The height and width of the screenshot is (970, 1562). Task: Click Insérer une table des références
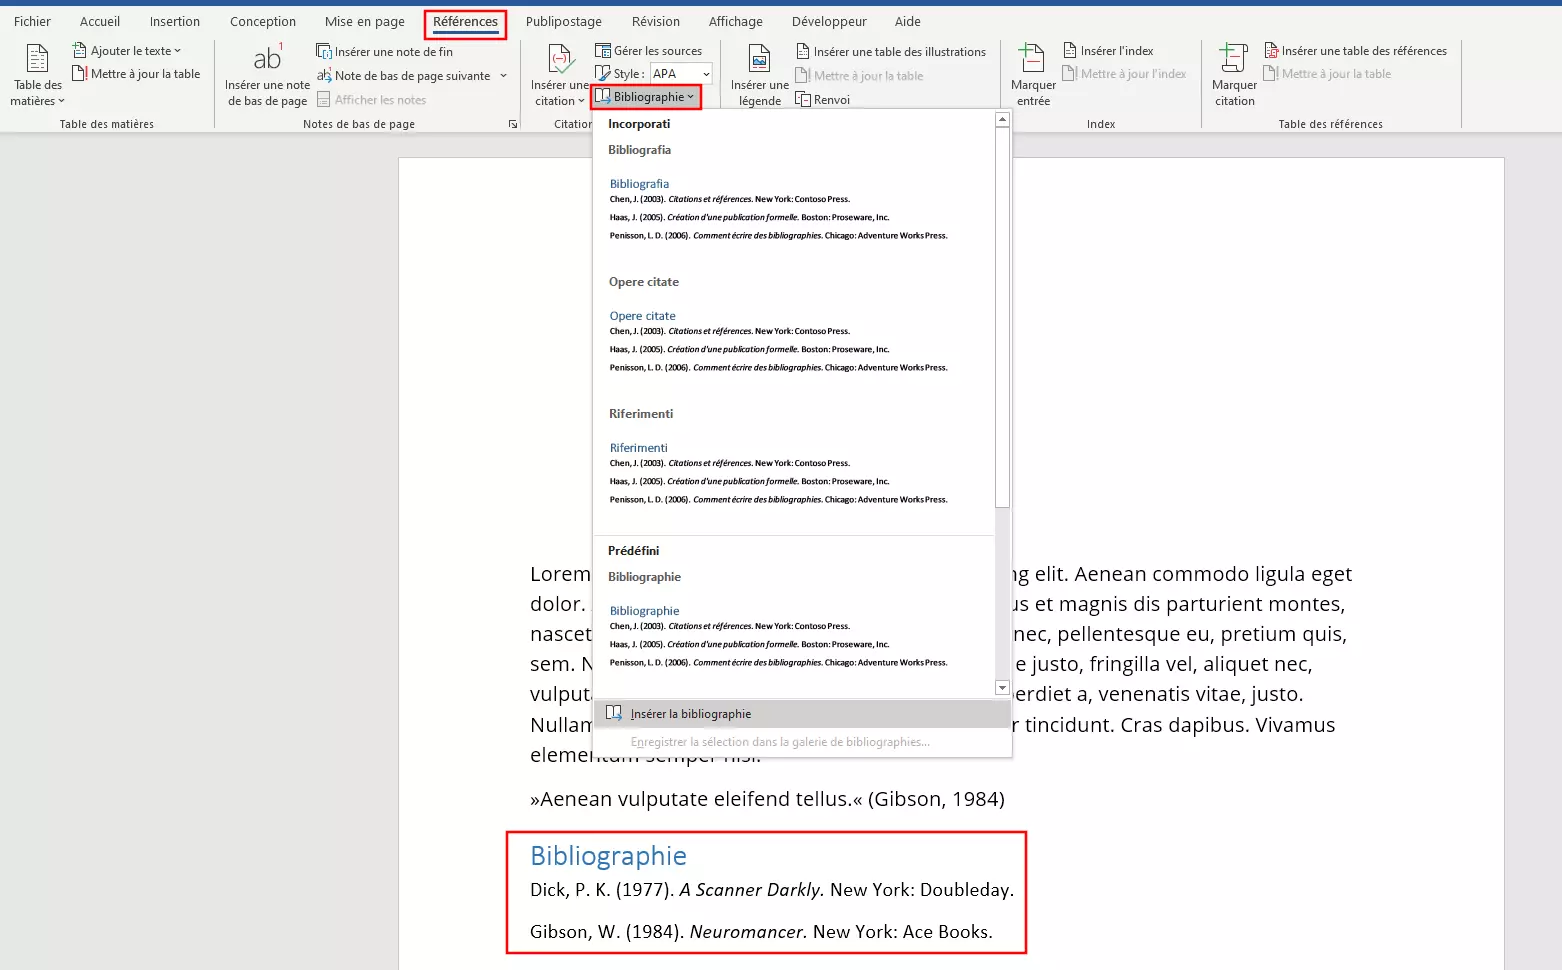click(1355, 51)
